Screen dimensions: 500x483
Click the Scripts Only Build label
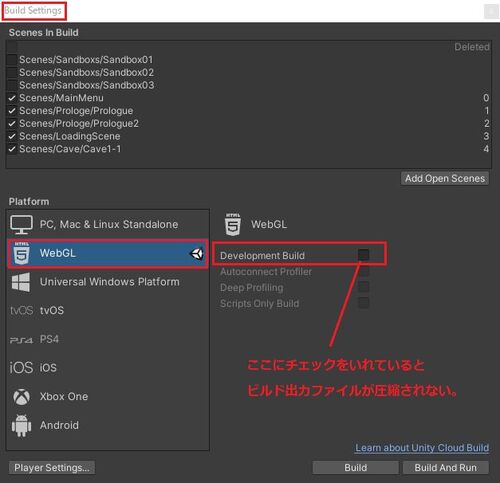click(260, 304)
